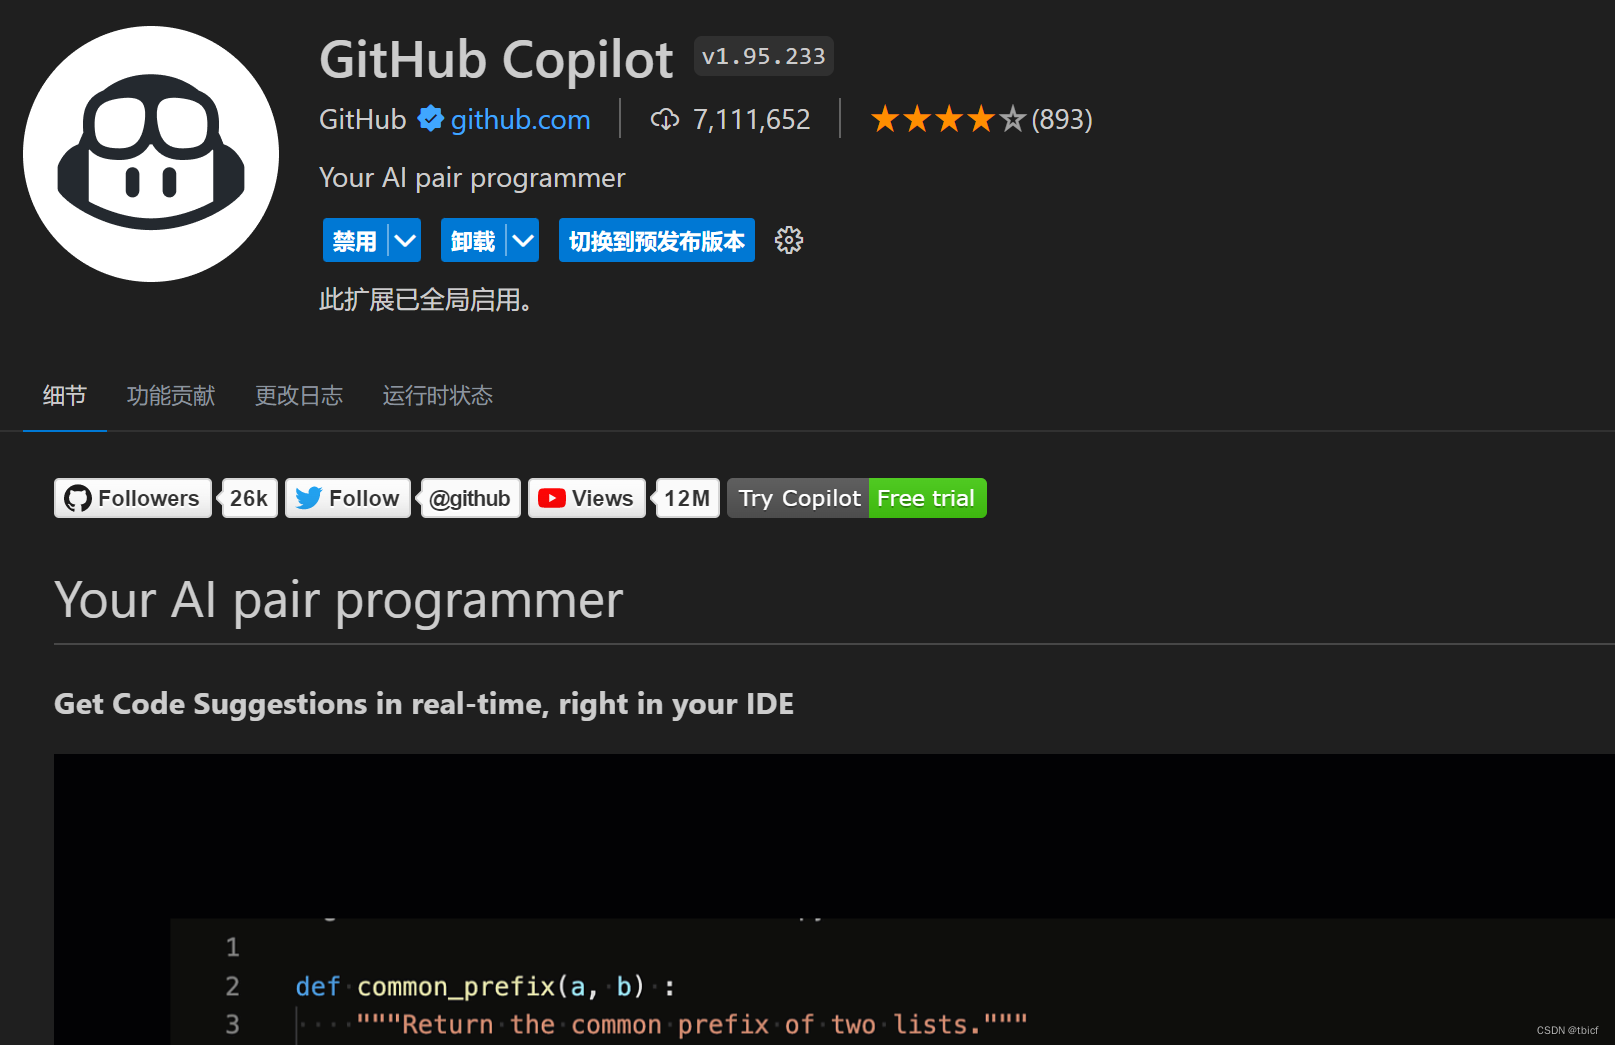Click the GitHub publisher name
The image size is (1615, 1045).
point(363,119)
